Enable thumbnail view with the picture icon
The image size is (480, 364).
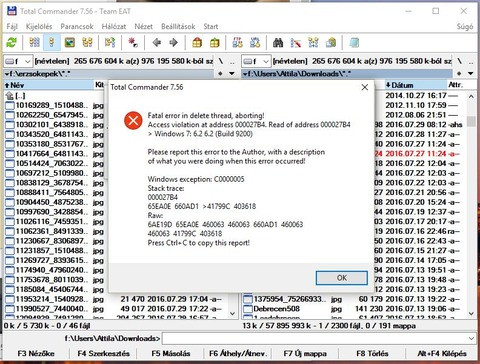(70, 43)
